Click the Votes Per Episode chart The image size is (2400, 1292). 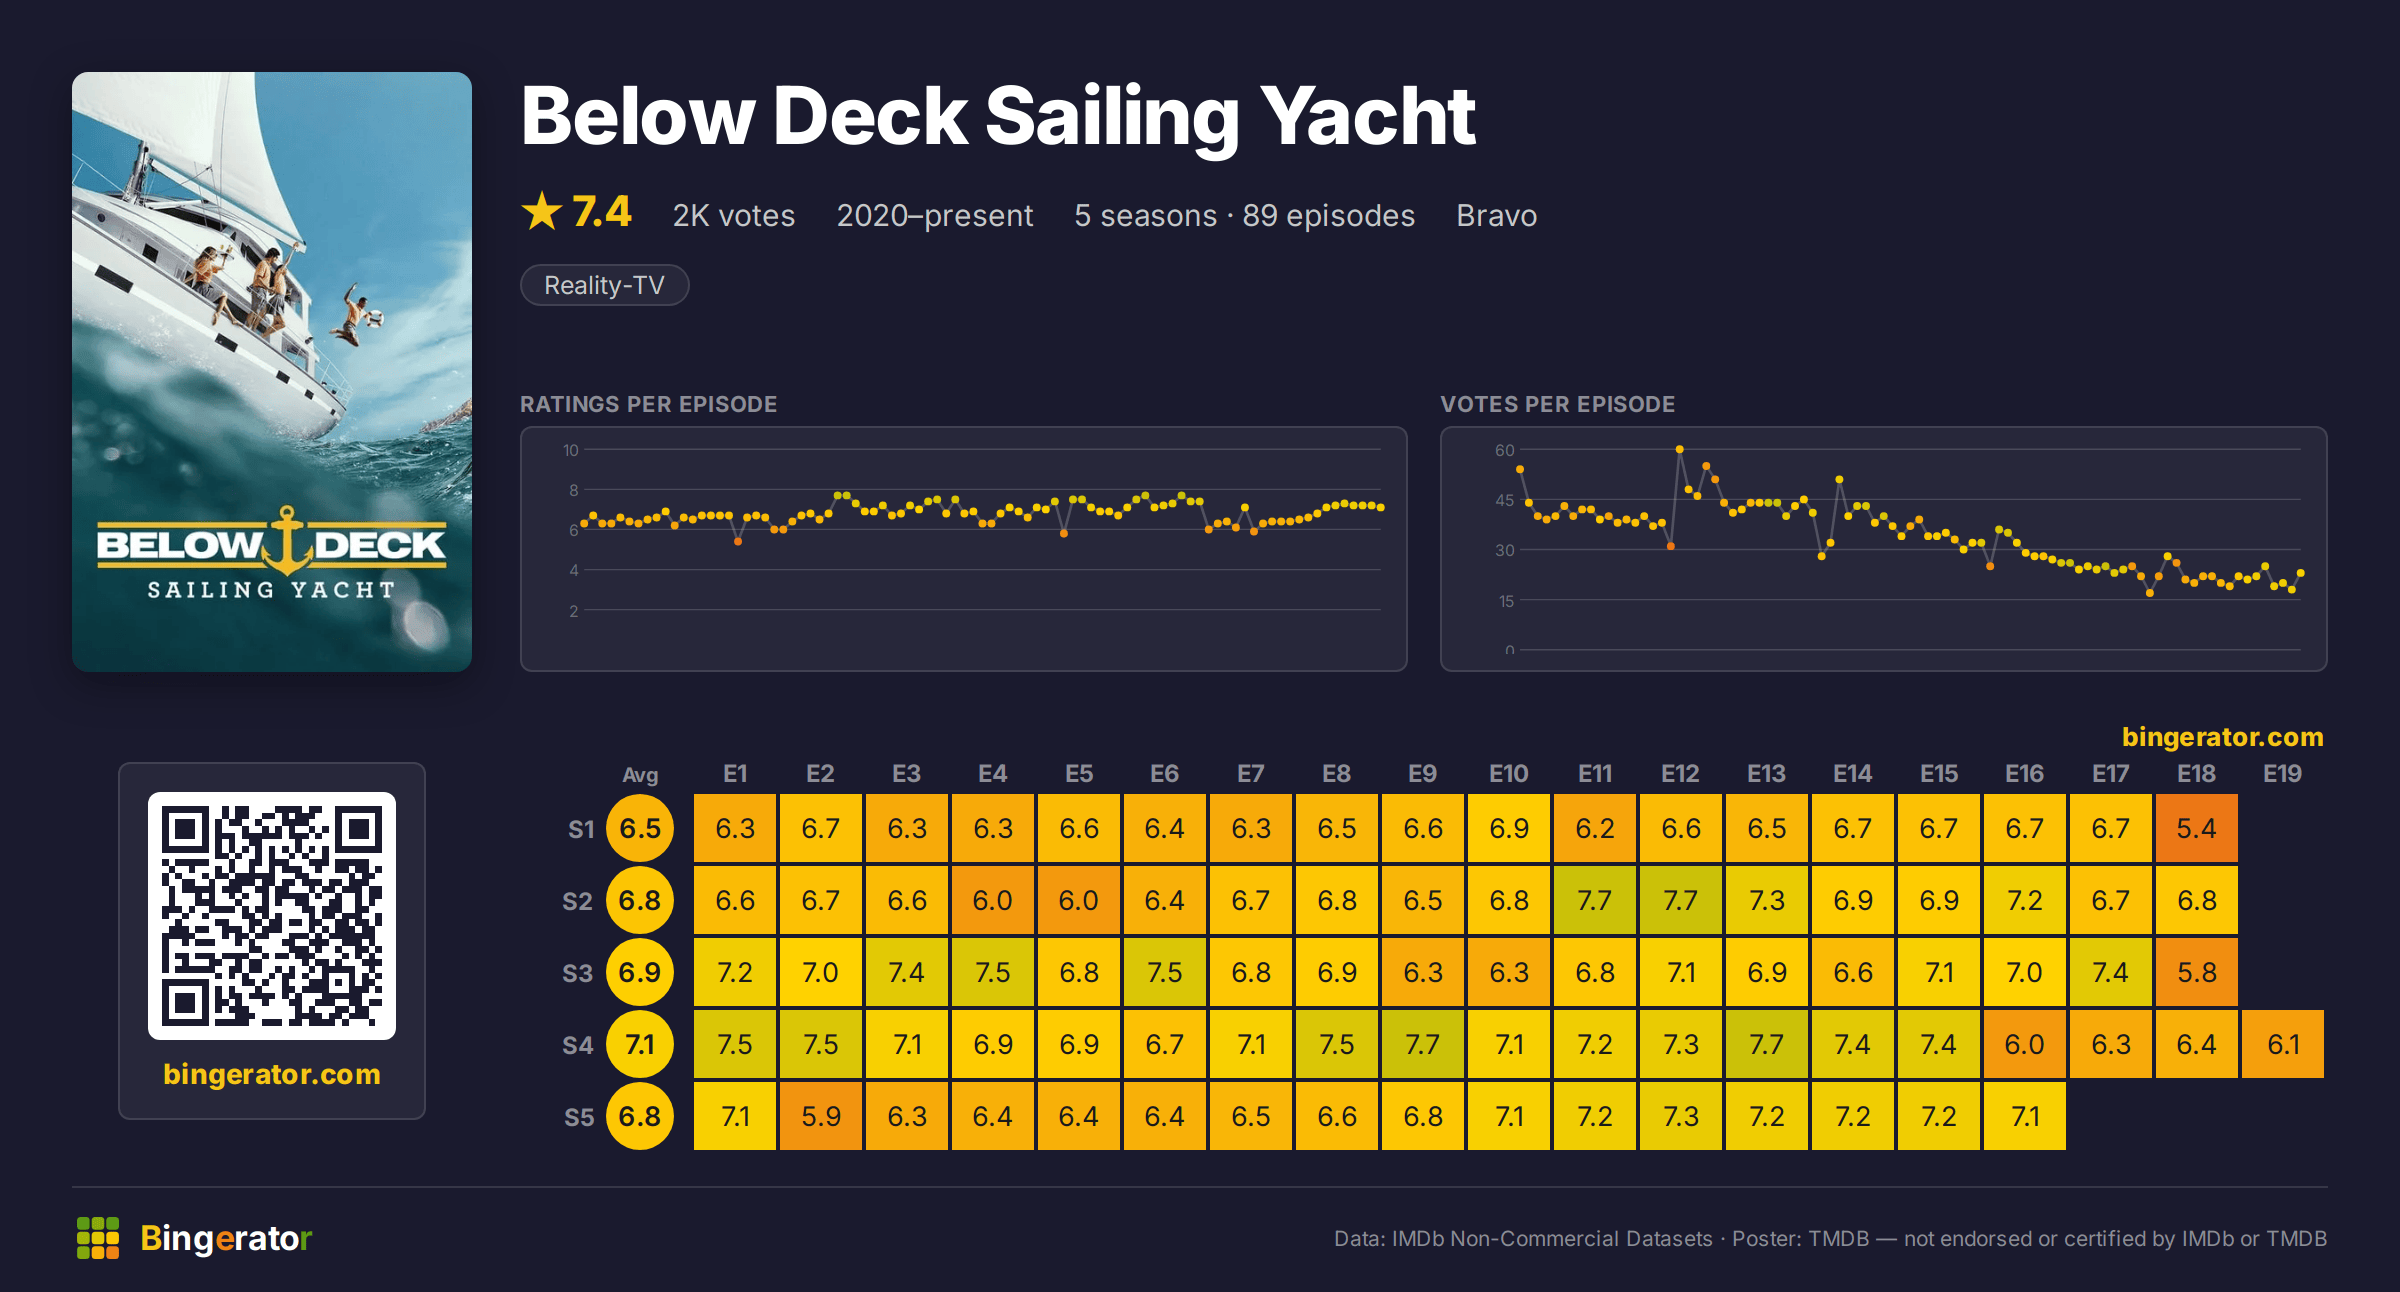click(x=1884, y=549)
